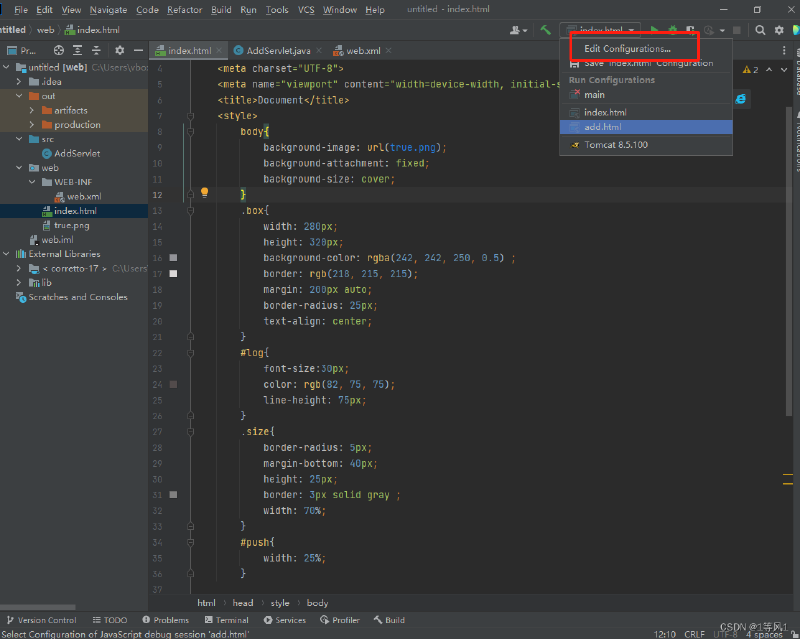Viewport: 800px width, 639px height.
Task: Close the AddServlet.java editor tab
Action: (x=319, y=50)
